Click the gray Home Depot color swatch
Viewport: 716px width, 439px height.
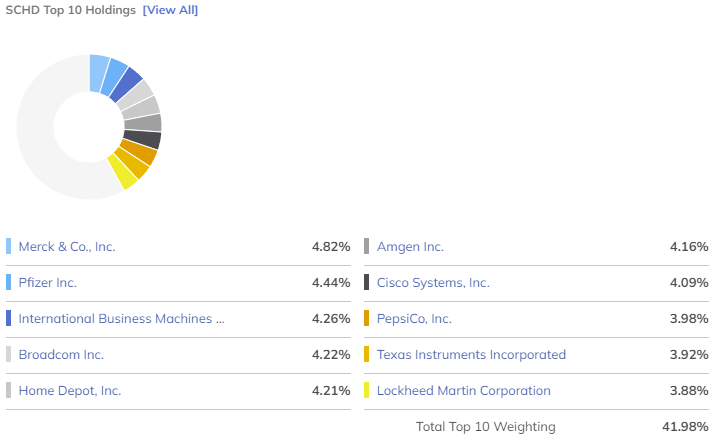[9, 391]
